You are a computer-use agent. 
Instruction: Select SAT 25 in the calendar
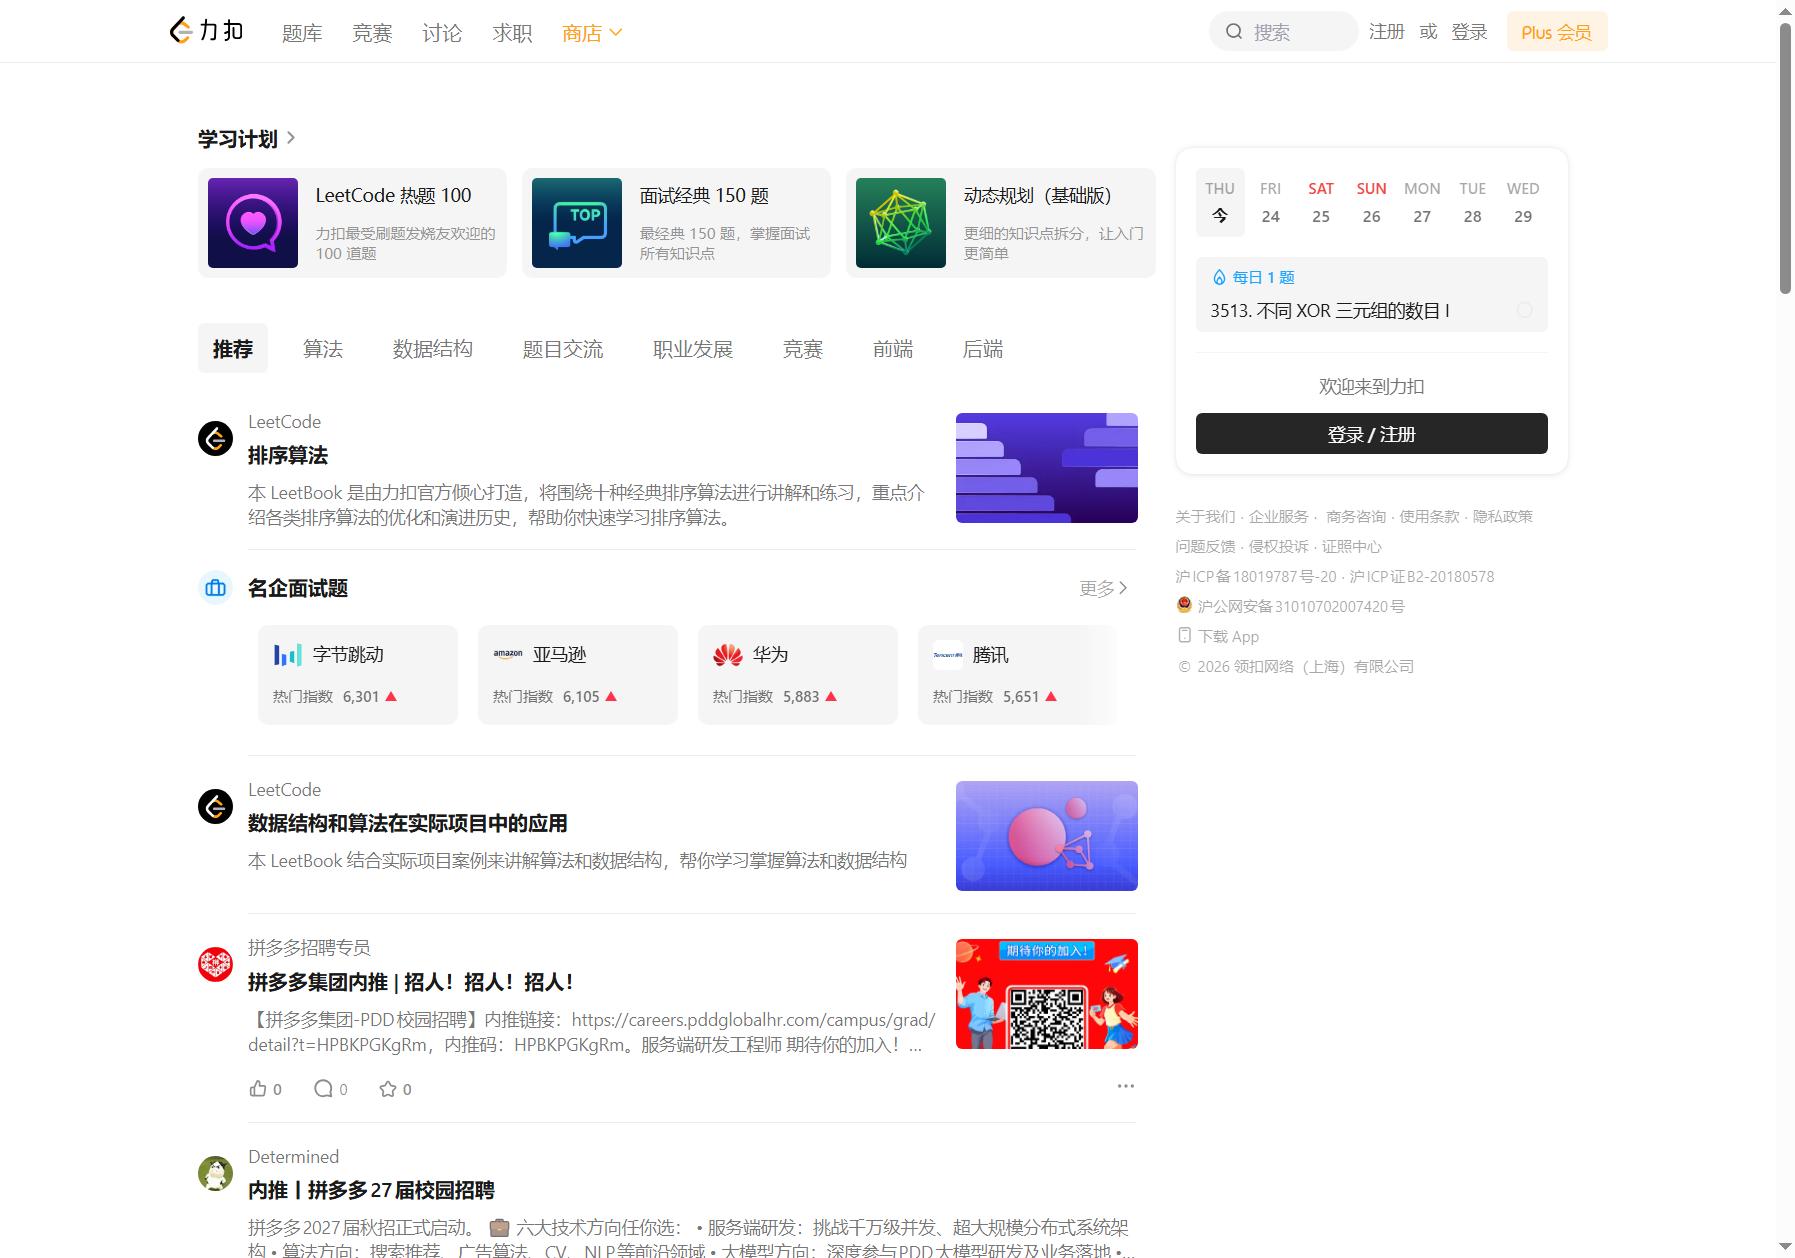coord(1321,202)
